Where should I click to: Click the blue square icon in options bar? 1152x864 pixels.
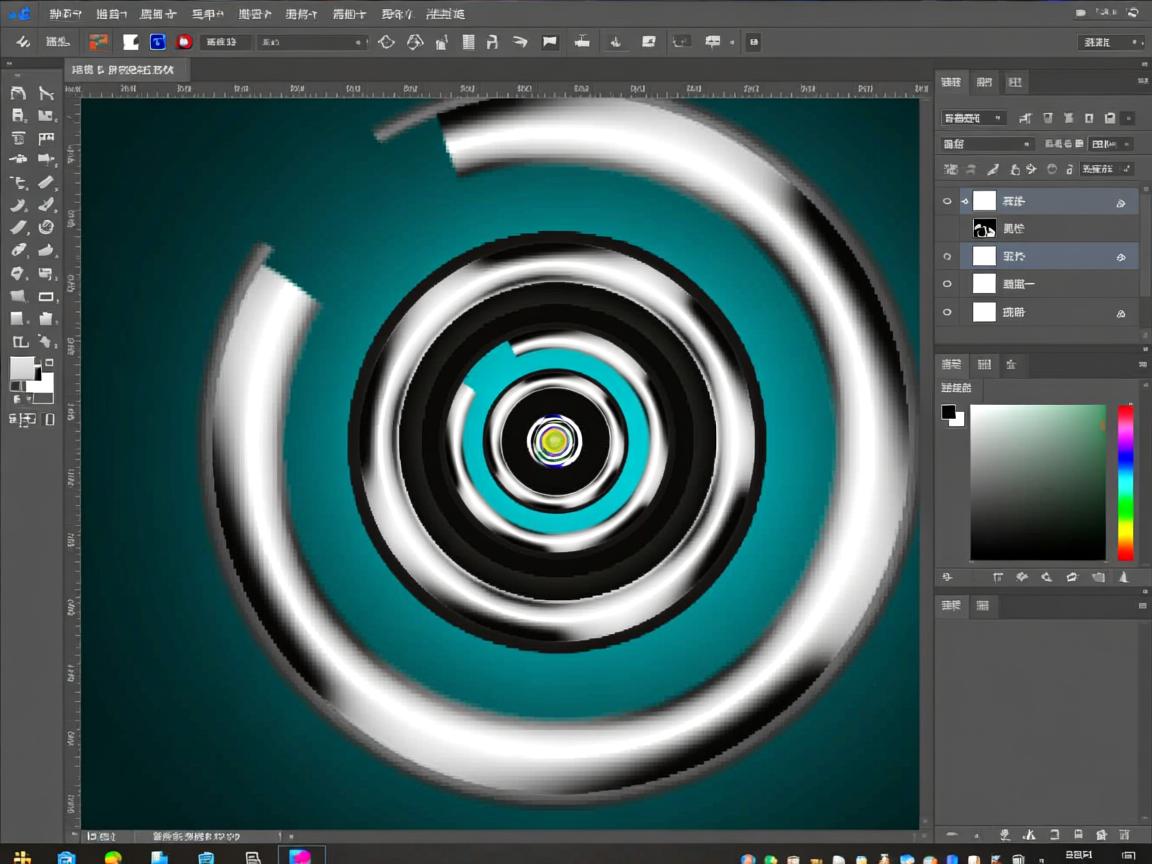(x=157, y=42)
